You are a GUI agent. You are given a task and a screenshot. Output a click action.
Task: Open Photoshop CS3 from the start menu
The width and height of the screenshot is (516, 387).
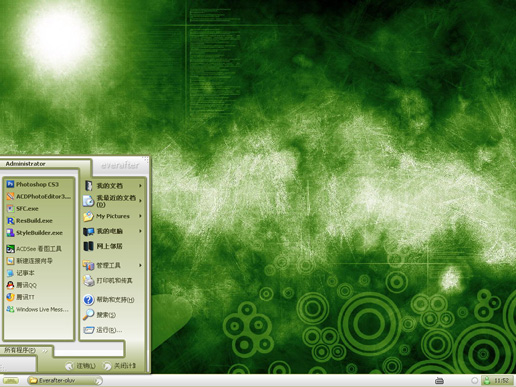38,184
